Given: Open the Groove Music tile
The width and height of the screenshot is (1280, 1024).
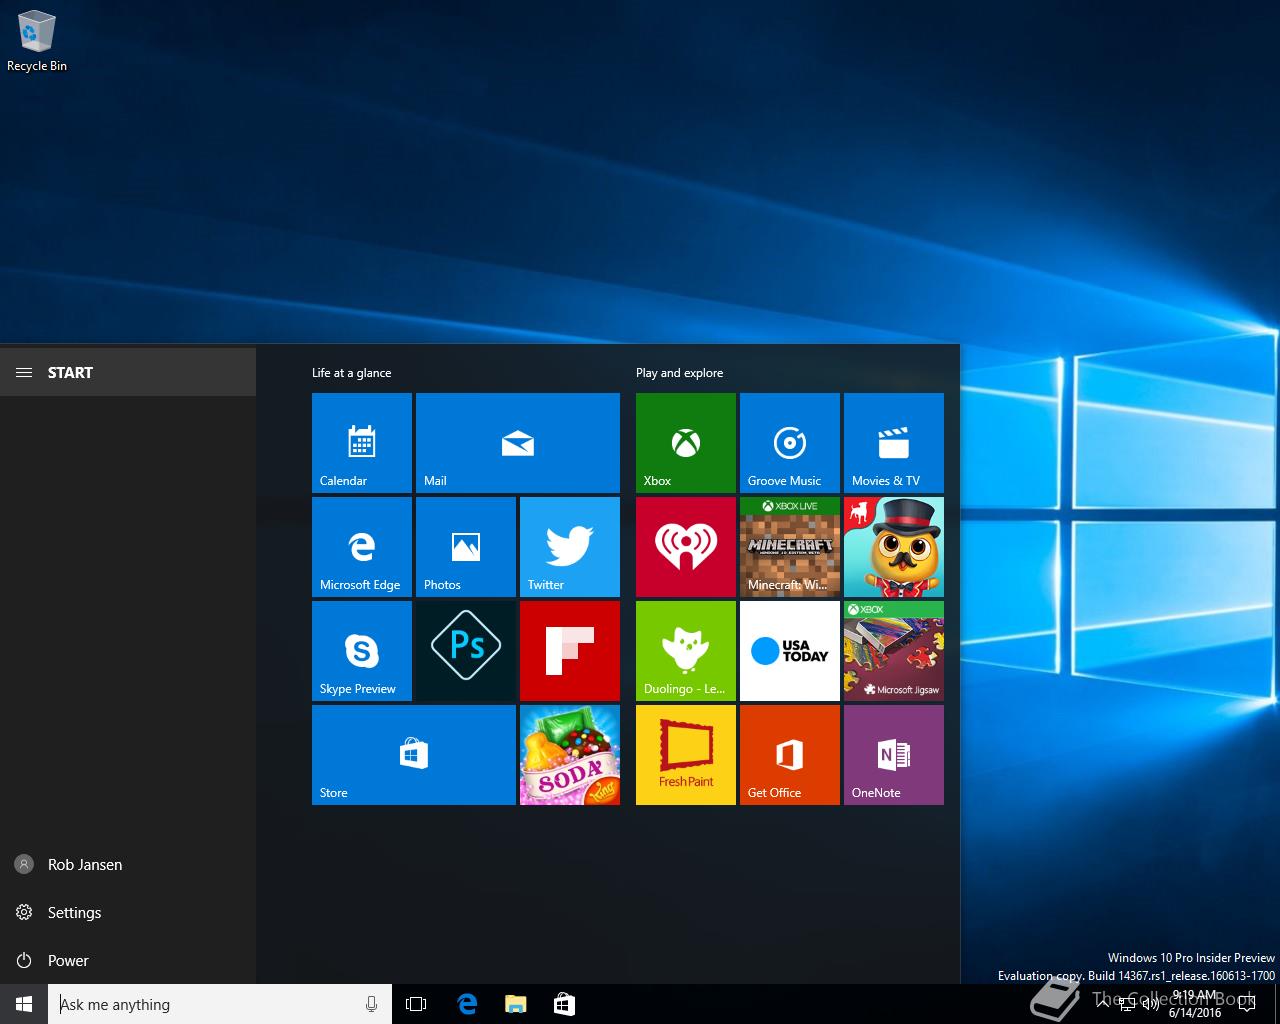Looking at the screenshot, I should coord(790,443).
